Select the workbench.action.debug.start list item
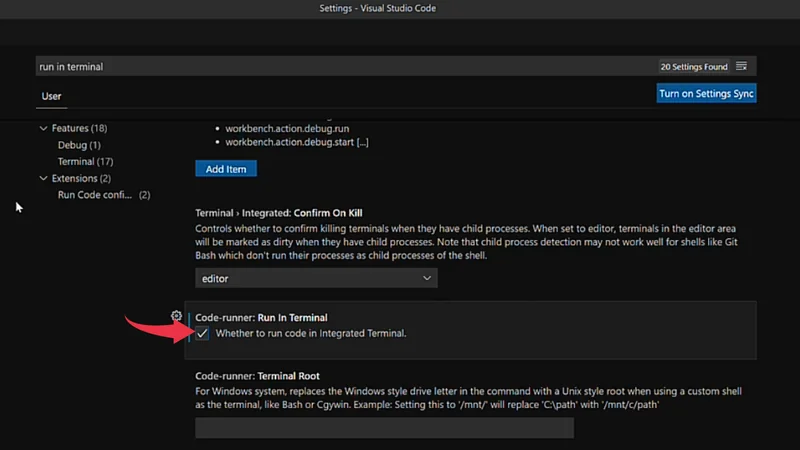800x450 pixels. point(297,142)
